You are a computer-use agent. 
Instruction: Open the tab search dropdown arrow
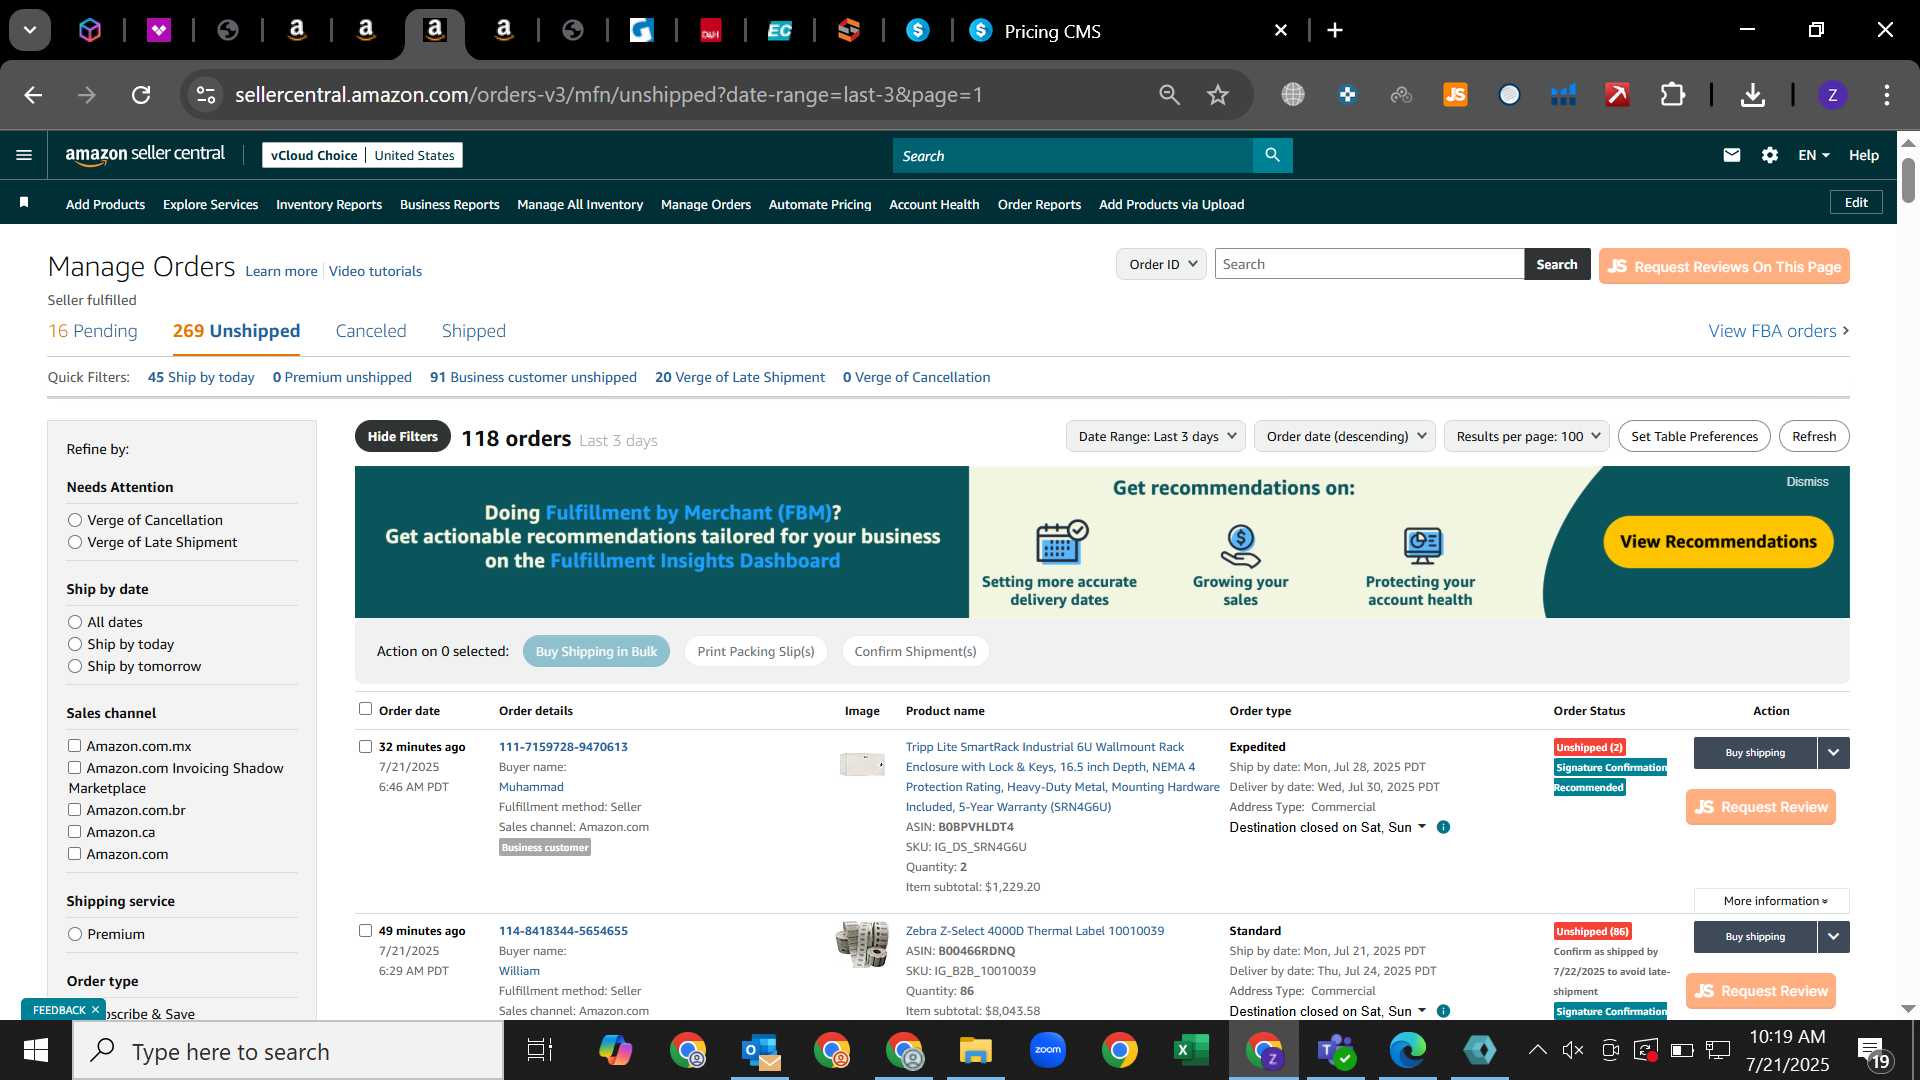[30, 30]
